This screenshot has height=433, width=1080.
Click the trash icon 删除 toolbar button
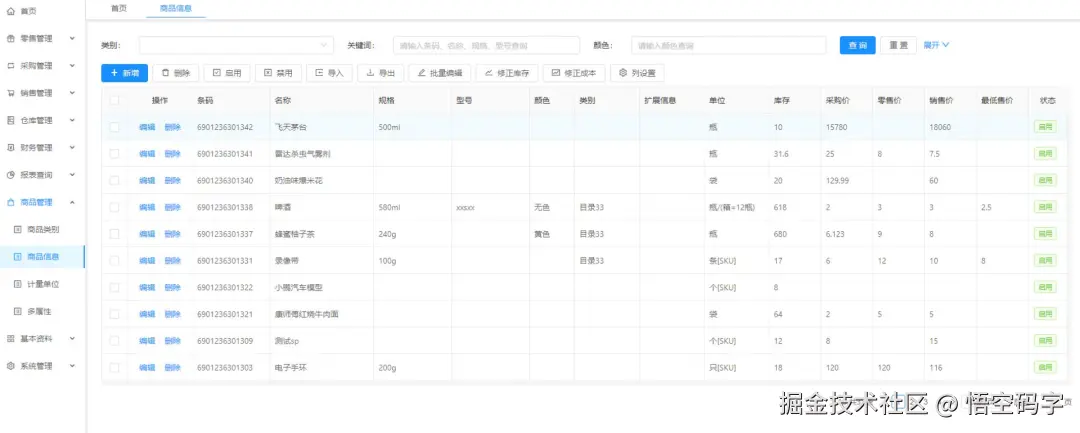coord(176,73)
